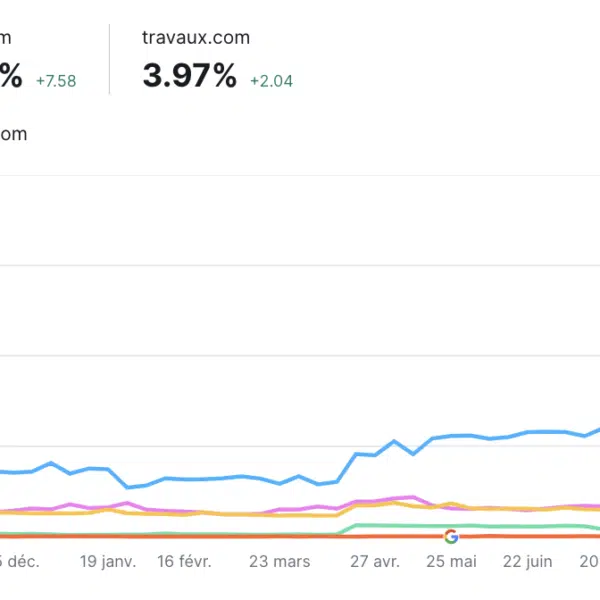Select the travaux.com domain label
Image resolution: width=600 pixels, height=600 pixels.
coord(196,38)
